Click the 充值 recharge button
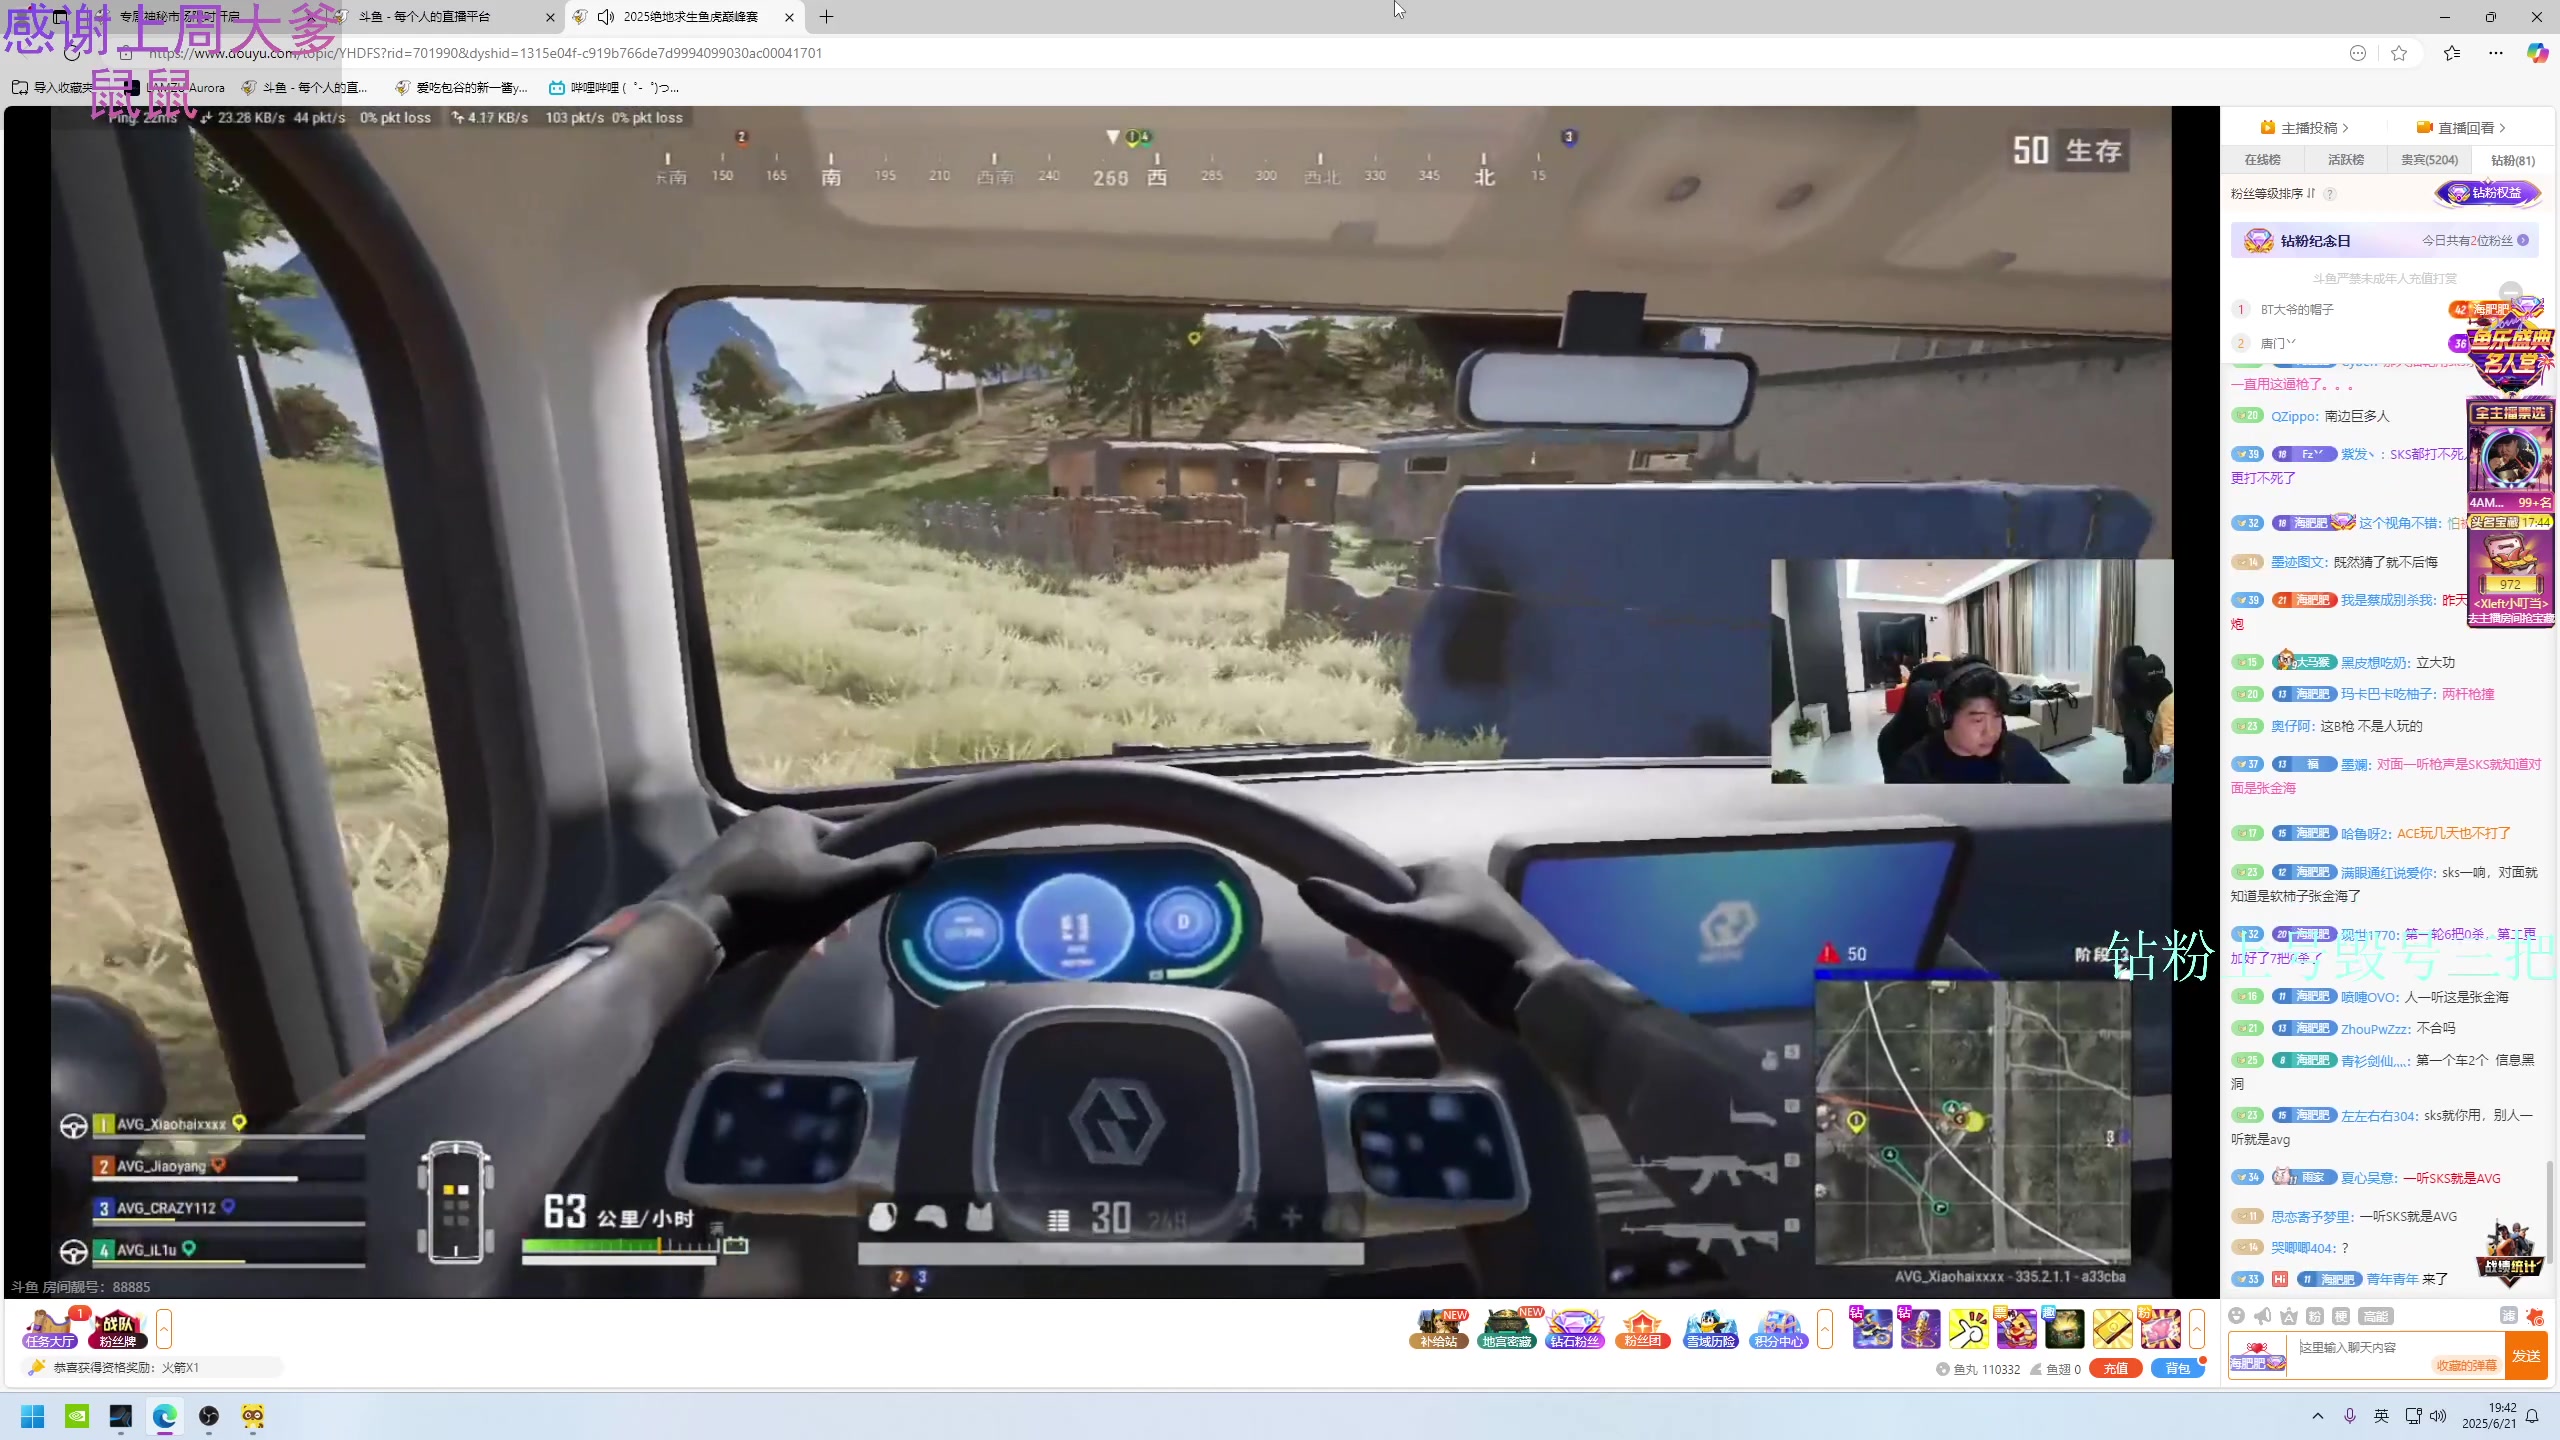2560x1440 pixels. pyautogui.click(x=2115, y=1369)
